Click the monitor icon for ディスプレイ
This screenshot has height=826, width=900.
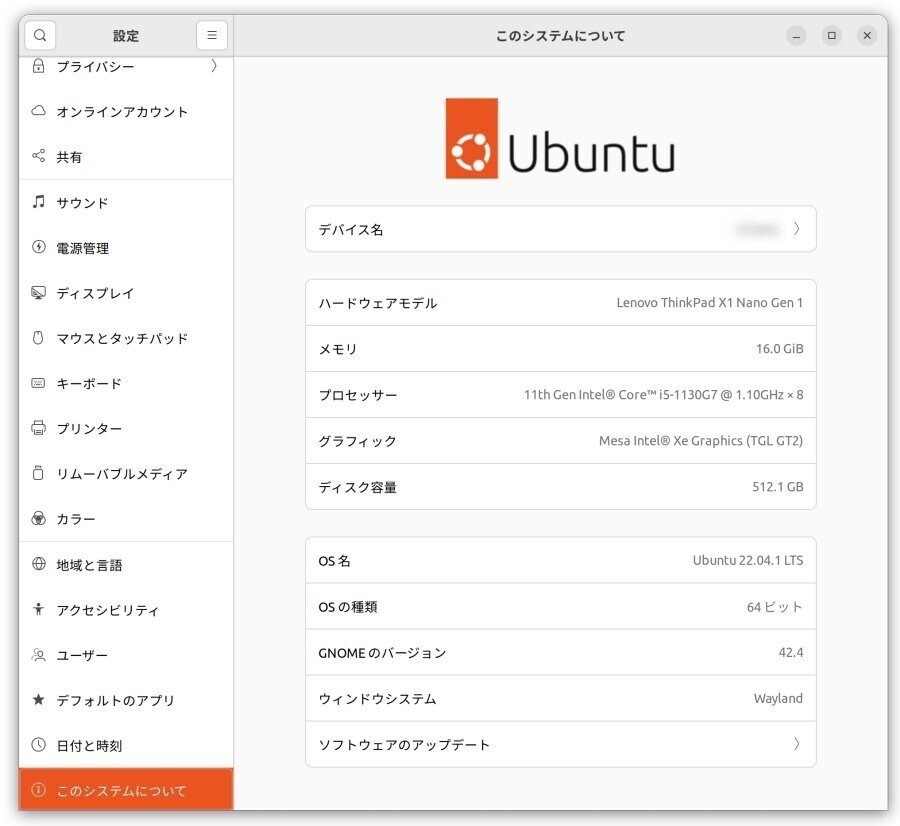point(38,293)
